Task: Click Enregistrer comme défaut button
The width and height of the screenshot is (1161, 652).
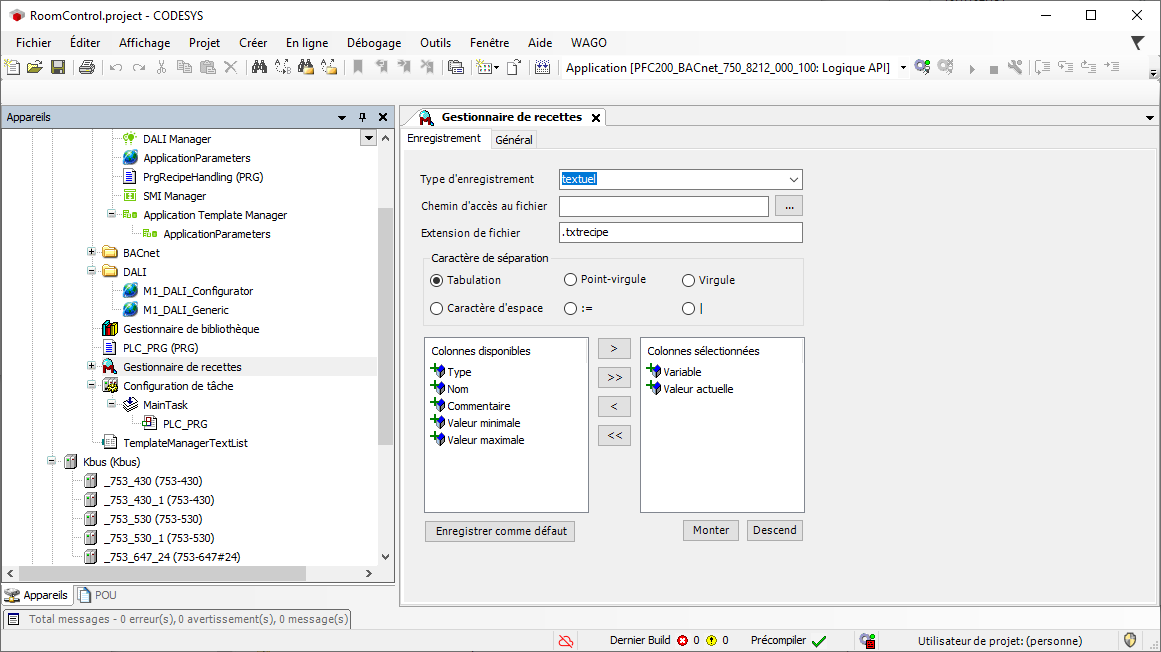Action: click(x=501, y=531)
